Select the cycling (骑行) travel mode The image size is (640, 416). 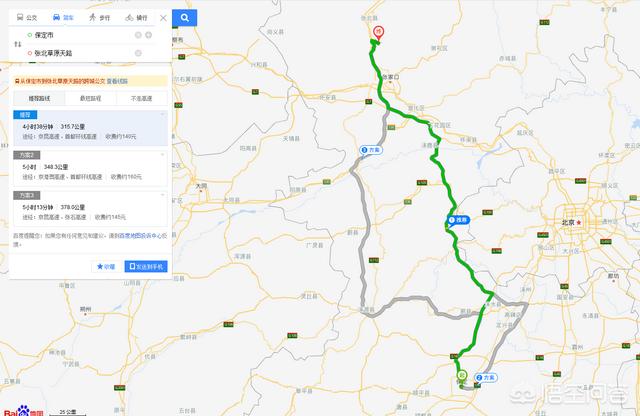136,18
